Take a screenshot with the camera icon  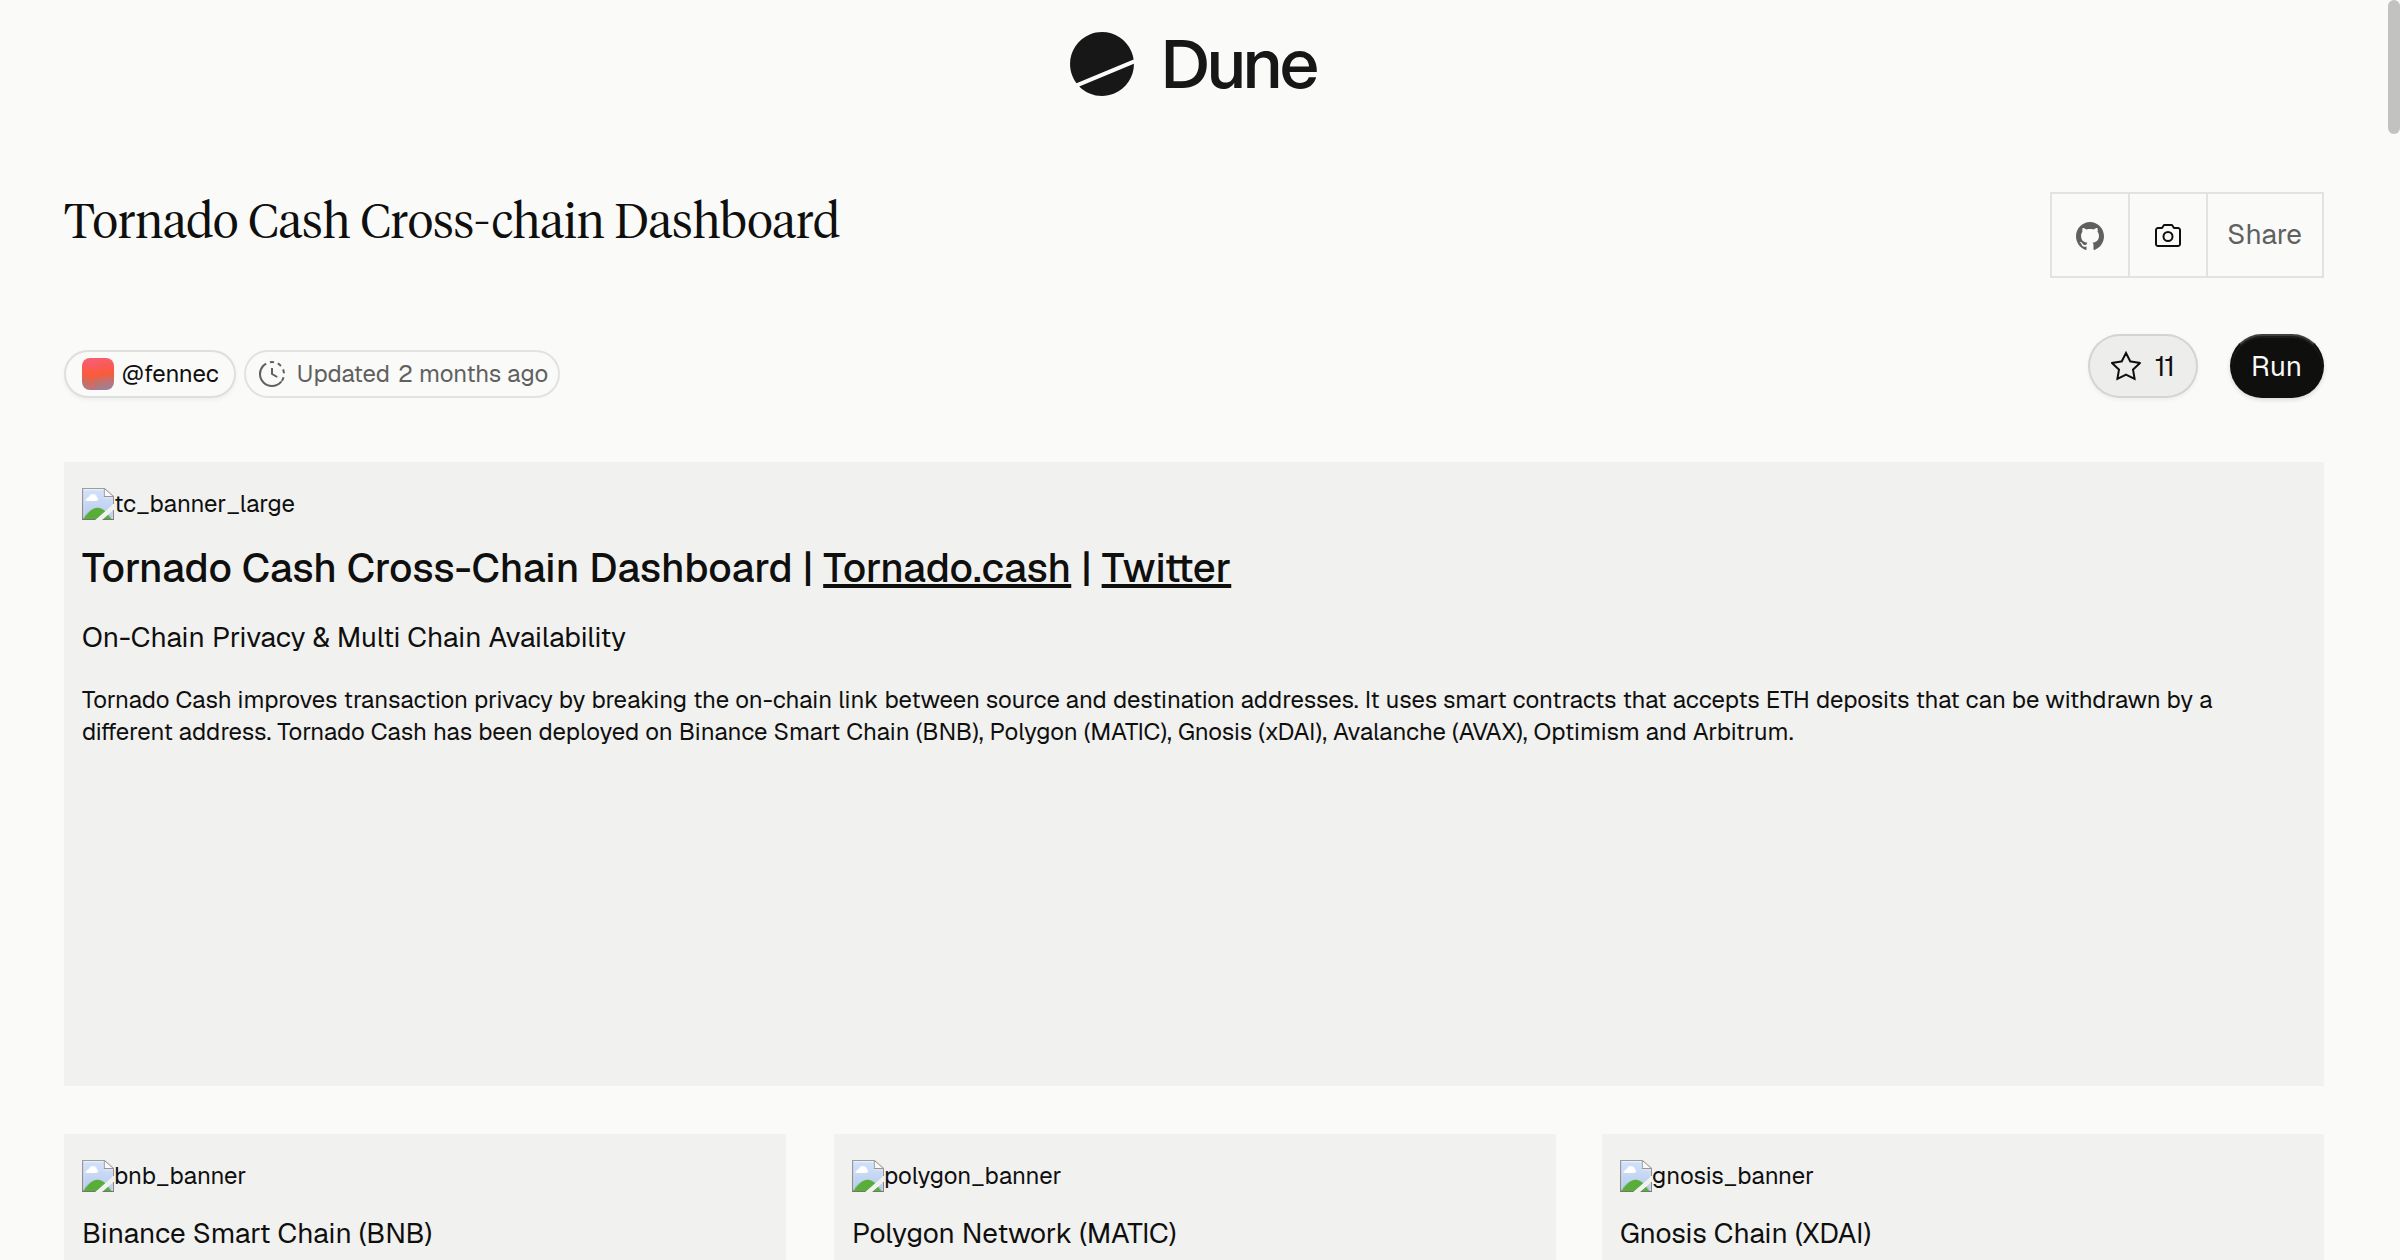2168,235
